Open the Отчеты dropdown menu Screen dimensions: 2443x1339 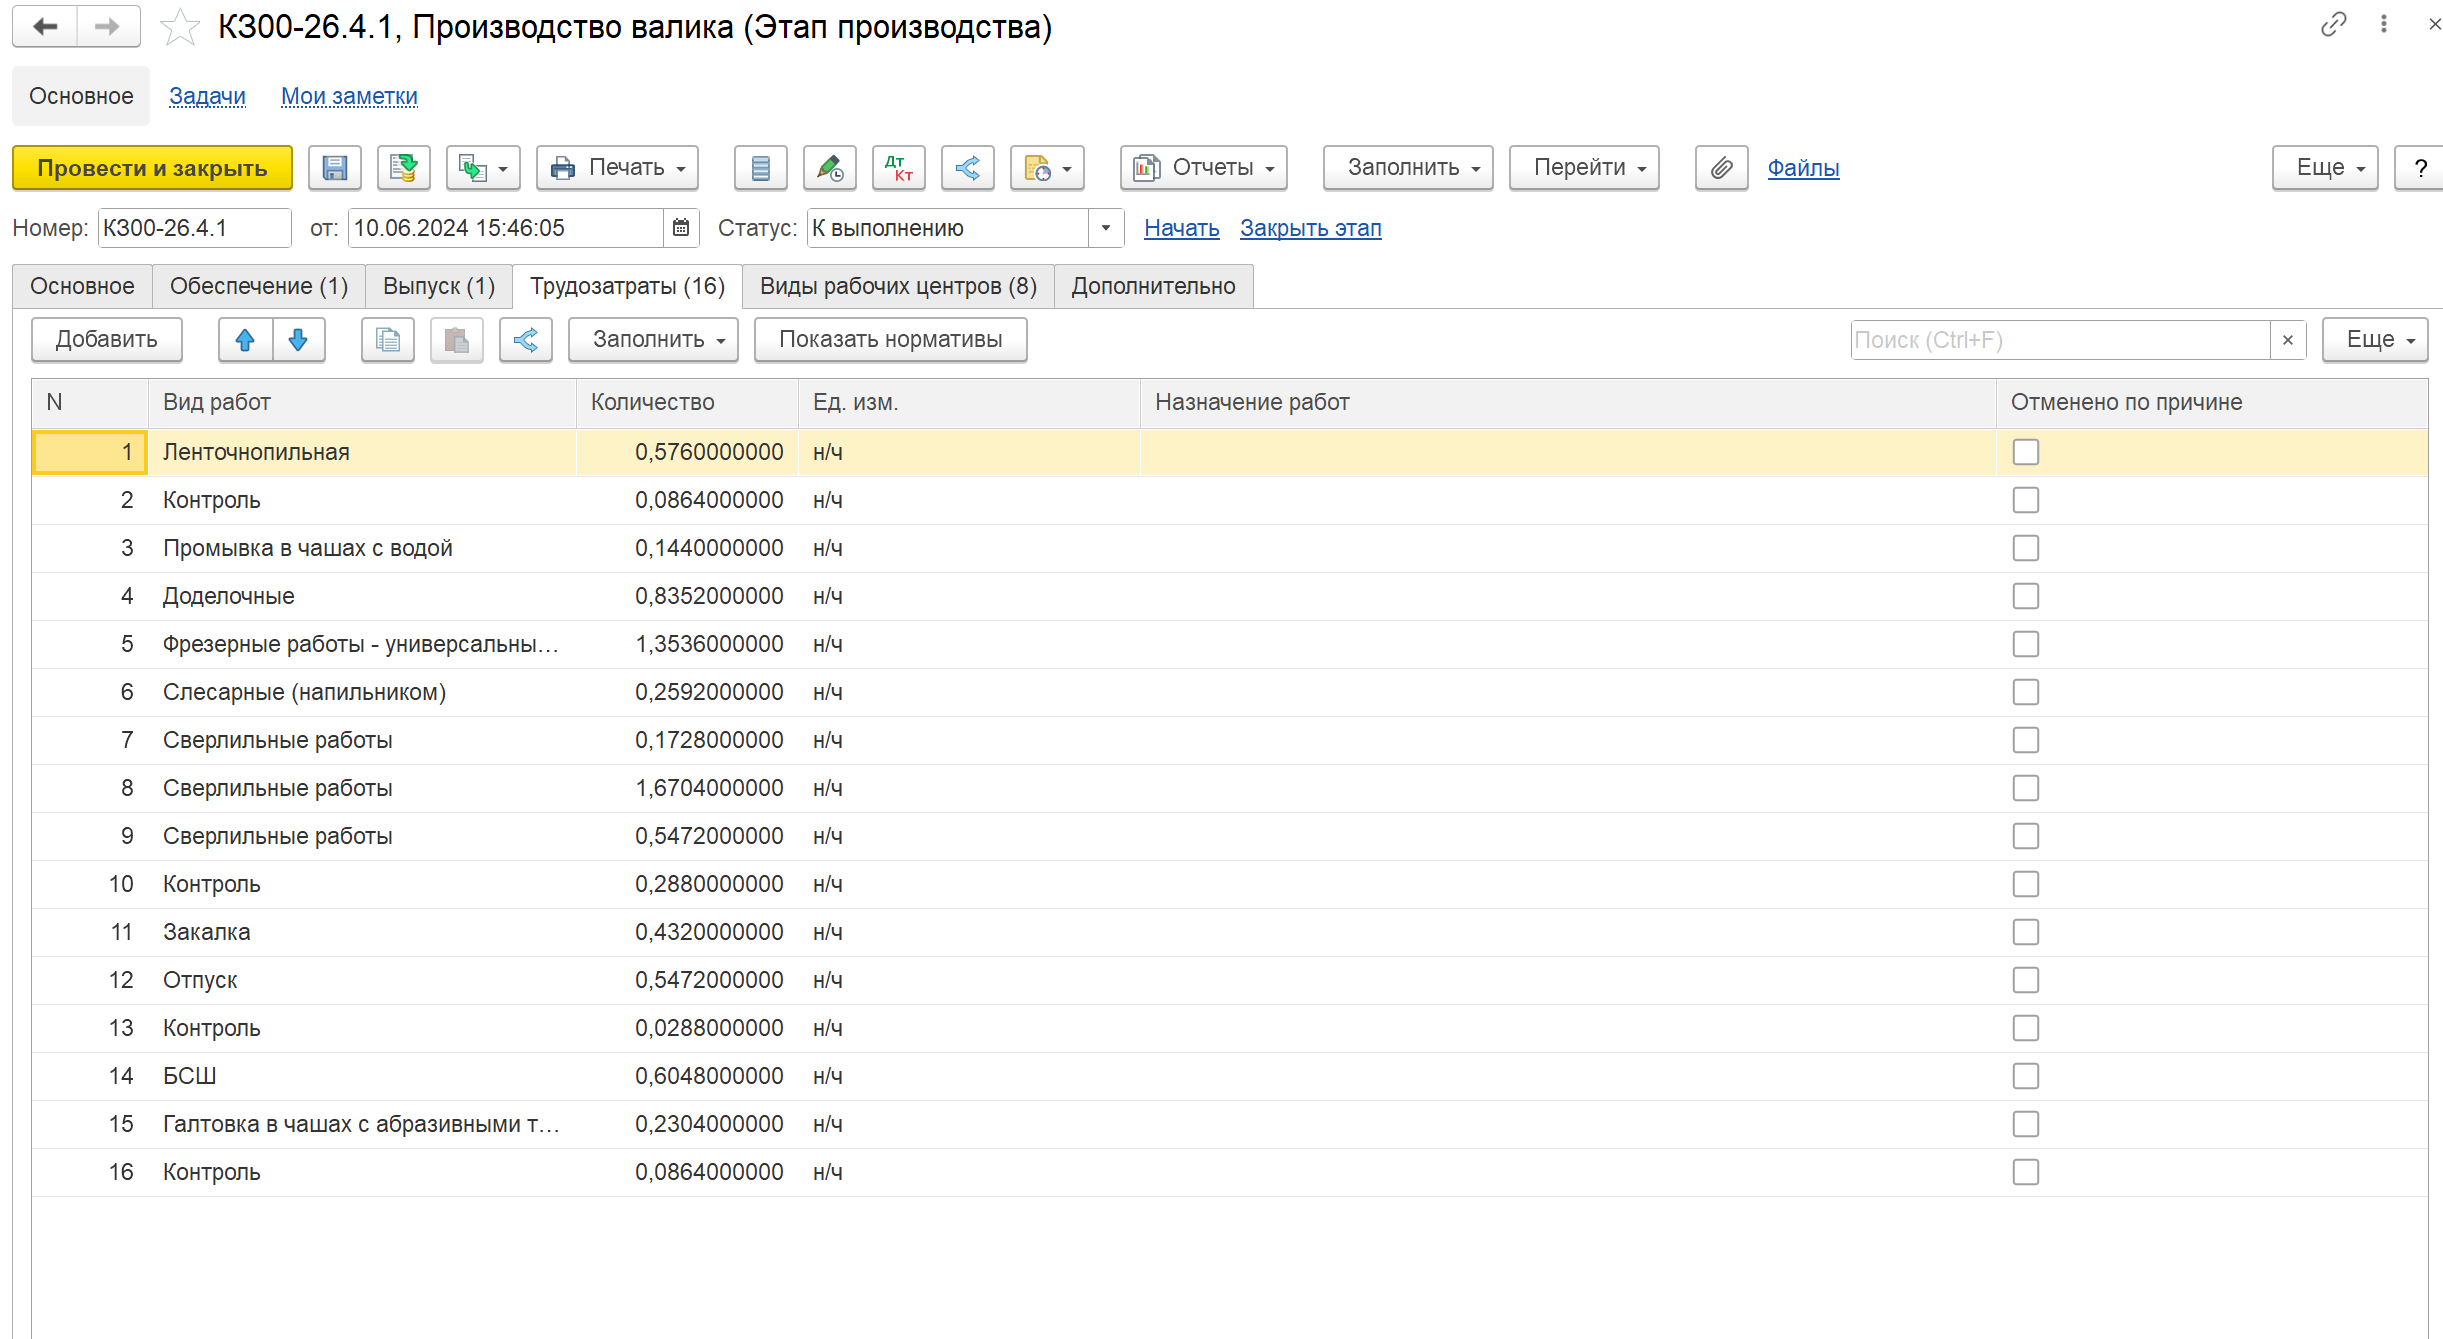[1204, 168]
